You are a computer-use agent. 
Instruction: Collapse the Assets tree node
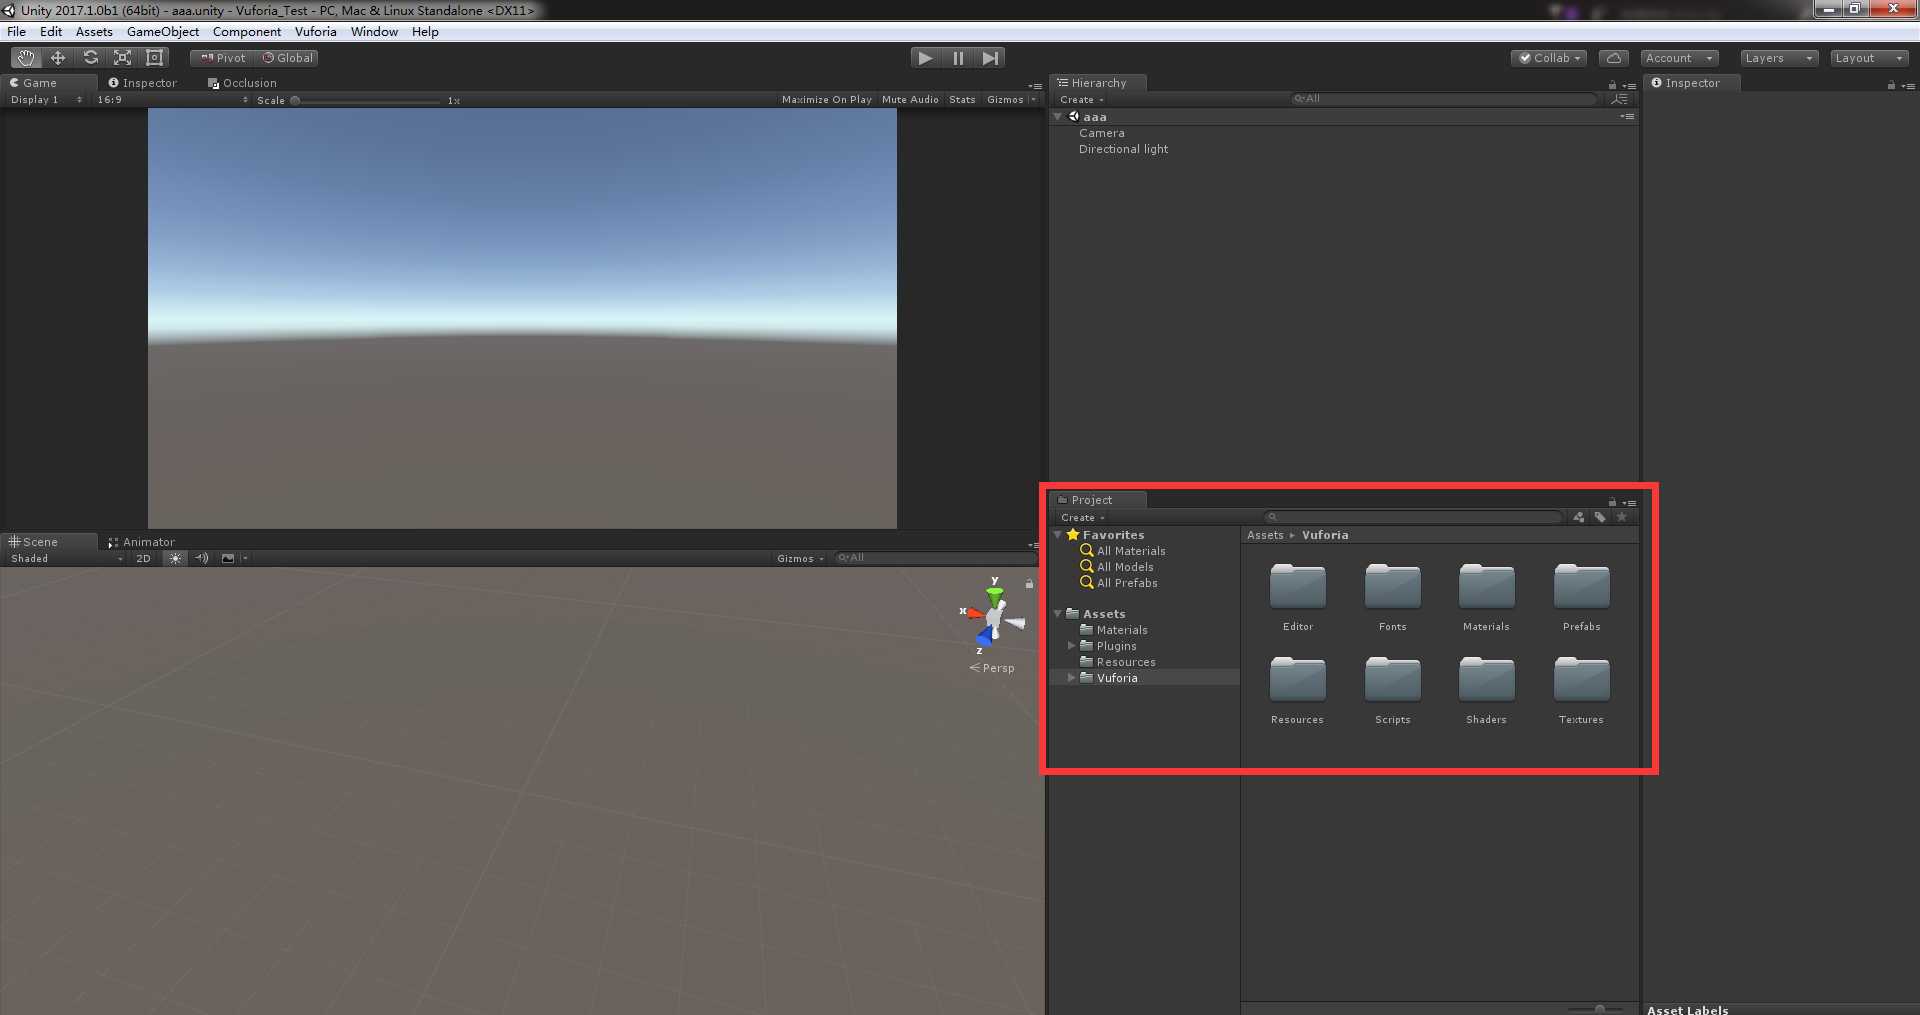click(1058, 614)
